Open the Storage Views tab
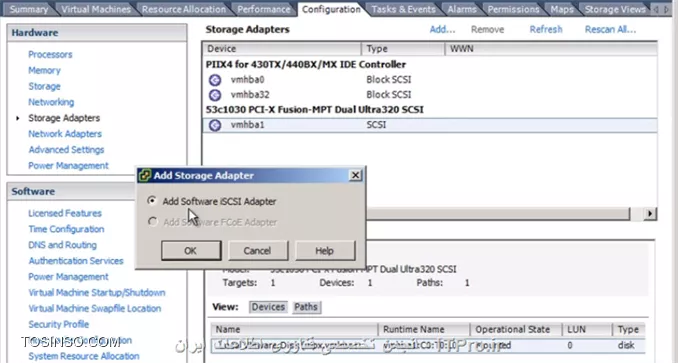 614,9
